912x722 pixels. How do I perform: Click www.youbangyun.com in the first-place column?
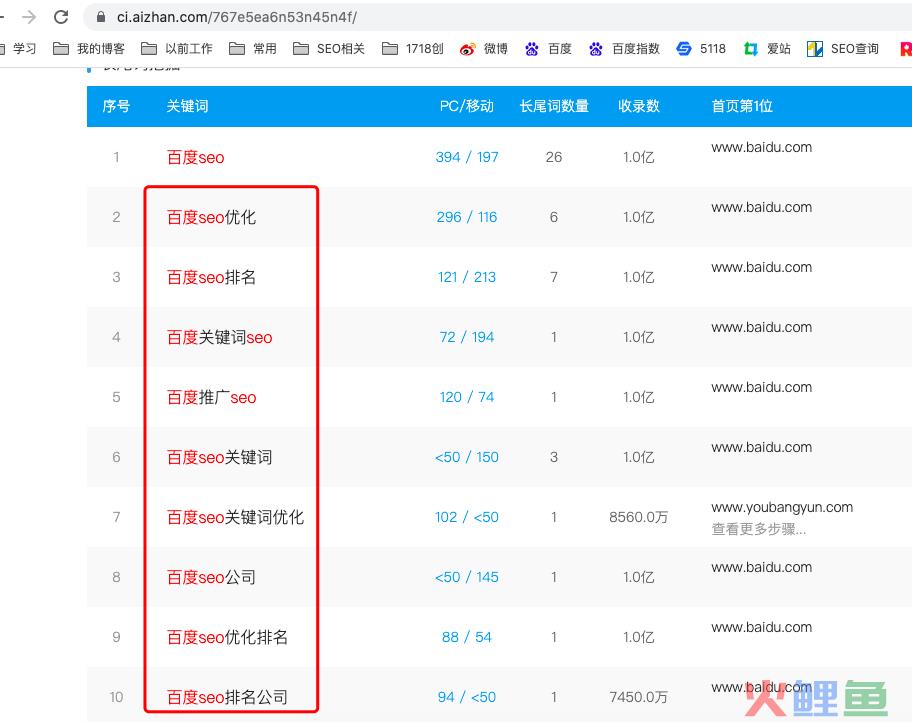782,507
